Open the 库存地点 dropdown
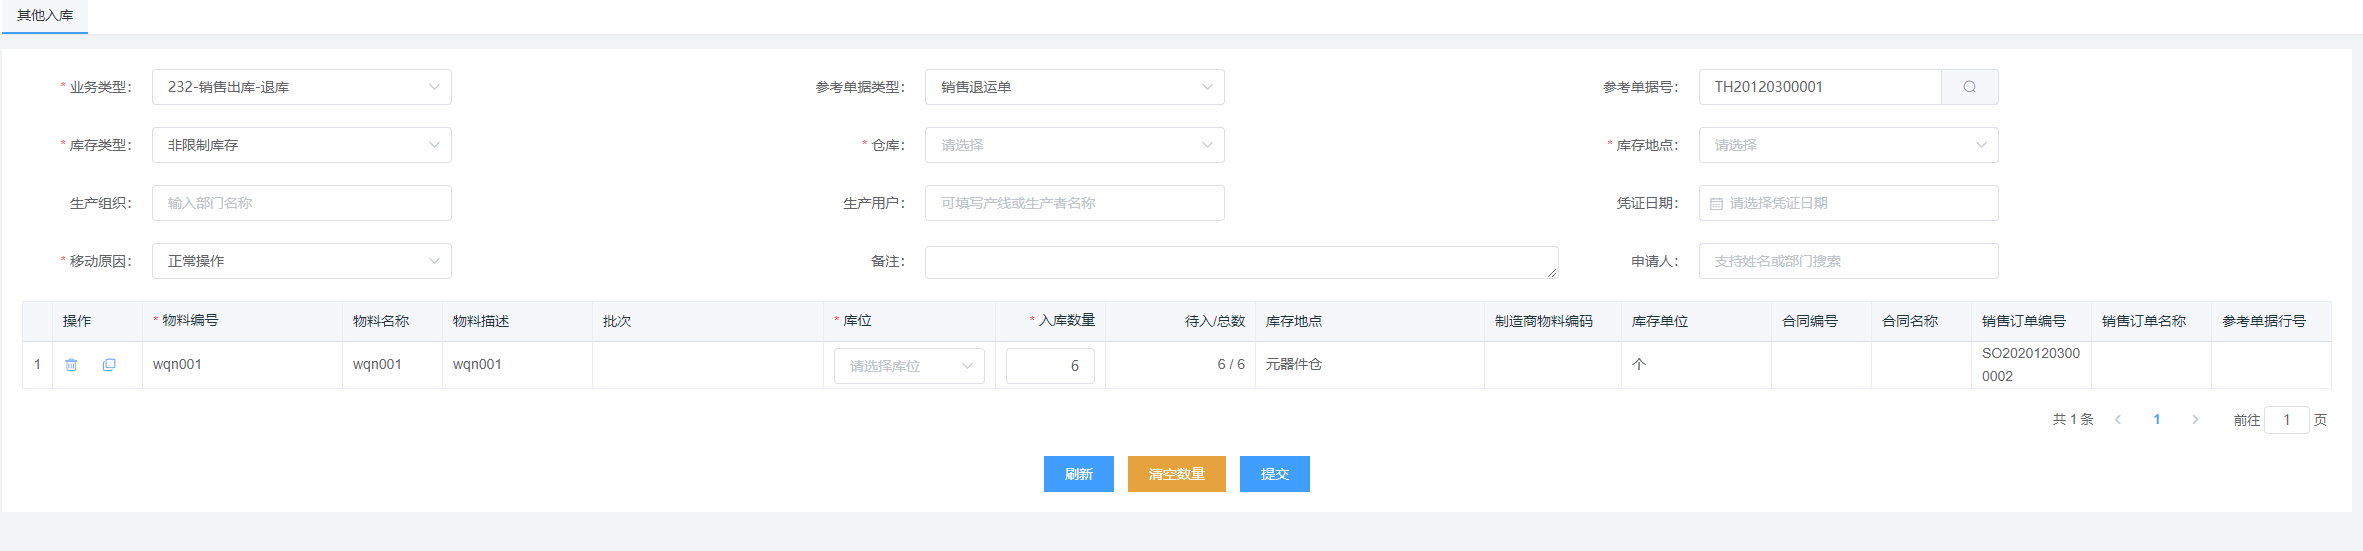Viewport: 2363px width, 551px height. (x=1847, y=145)
